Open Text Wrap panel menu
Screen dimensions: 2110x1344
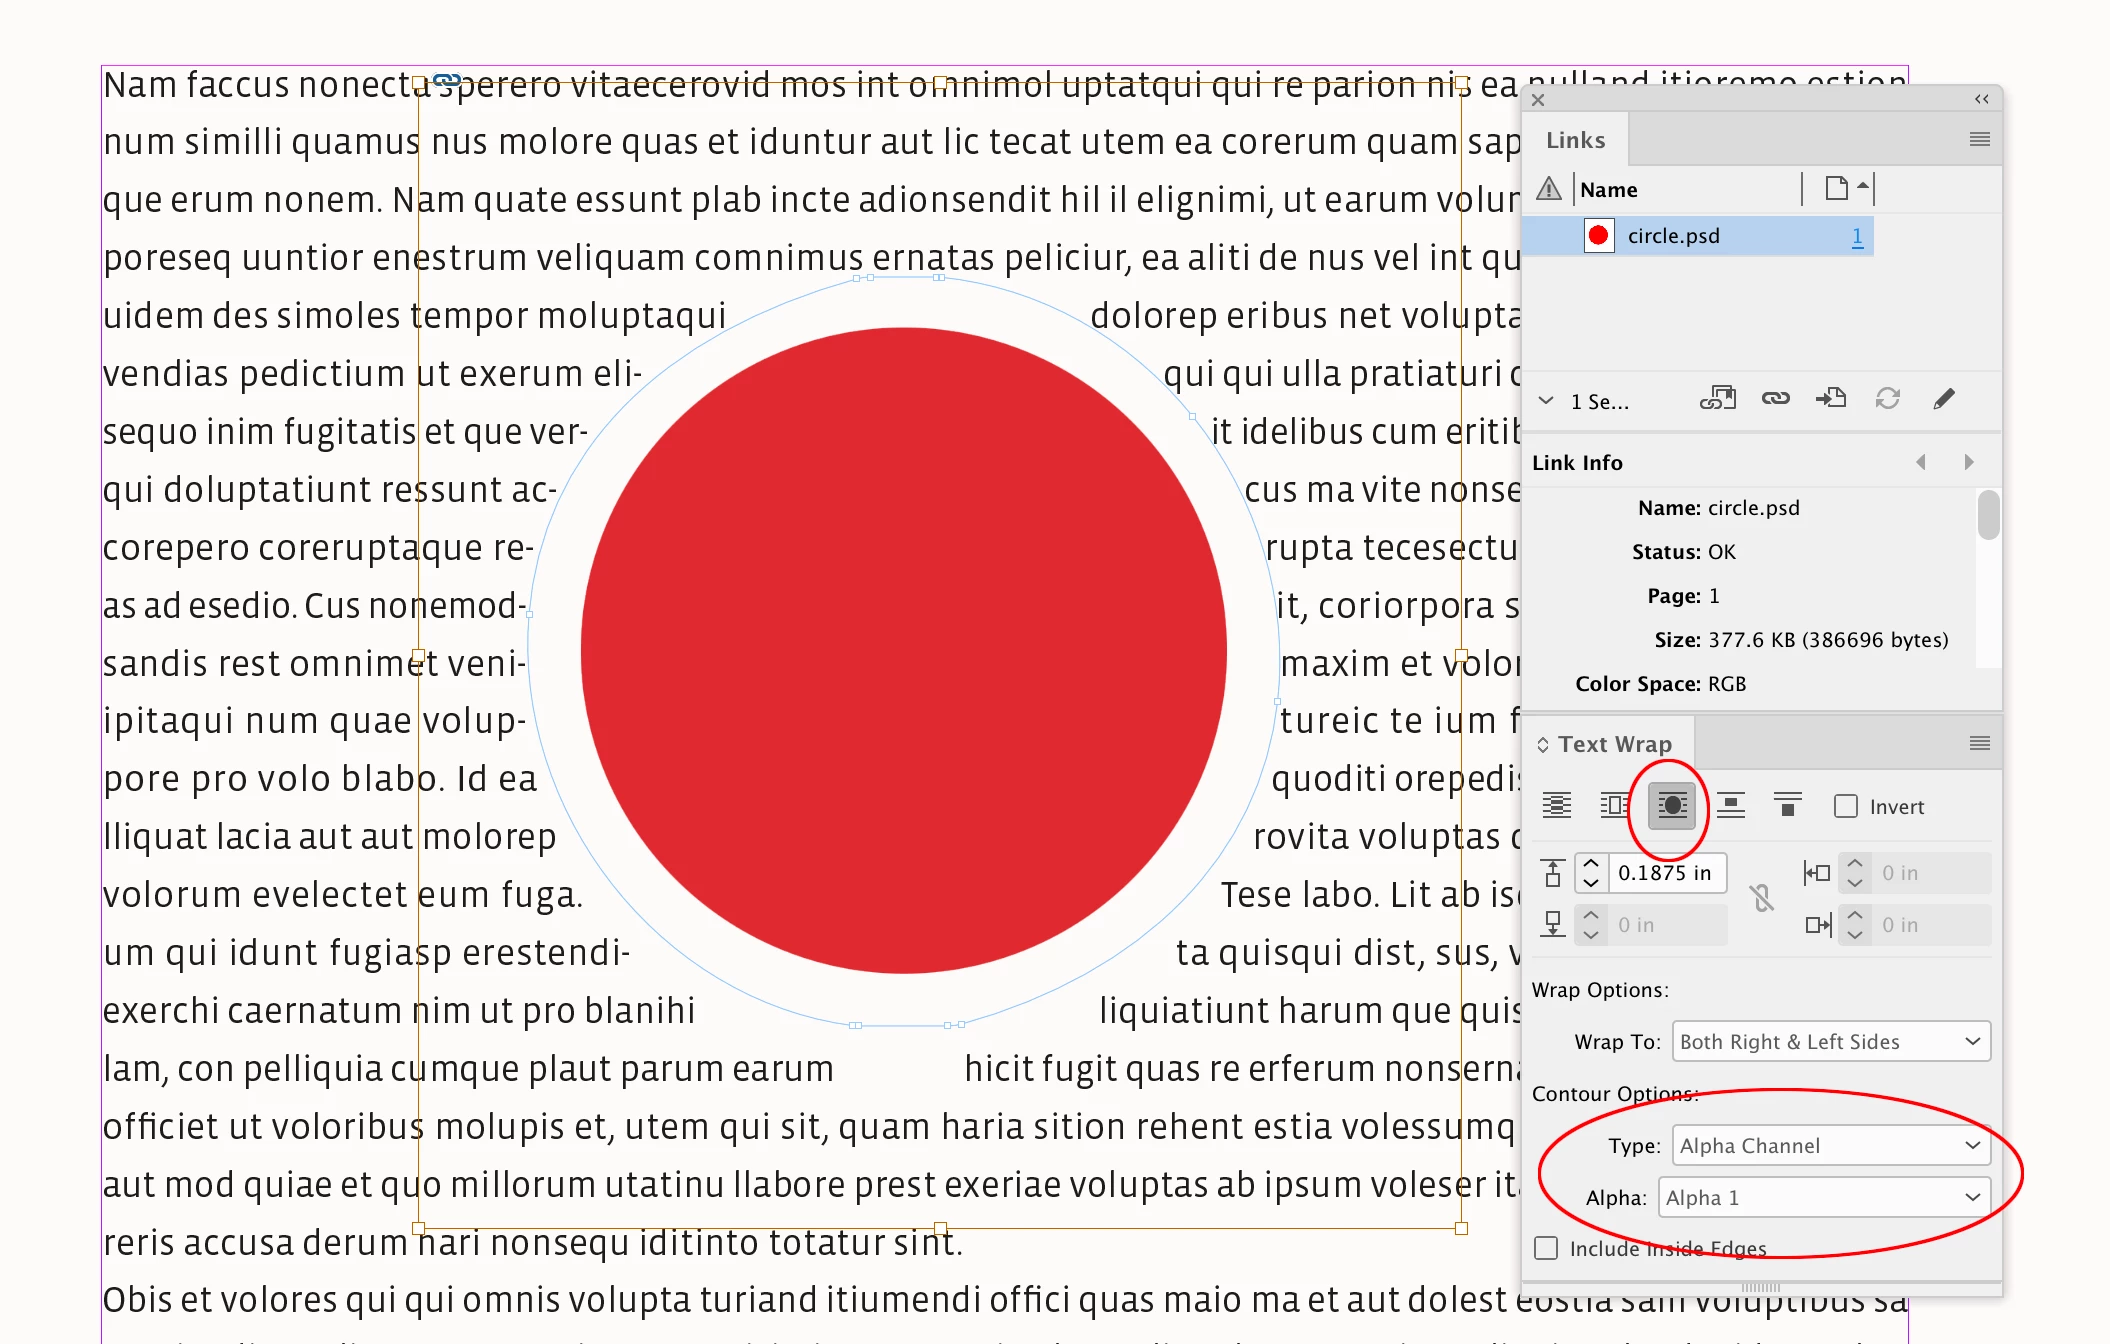pos(1979,743)
